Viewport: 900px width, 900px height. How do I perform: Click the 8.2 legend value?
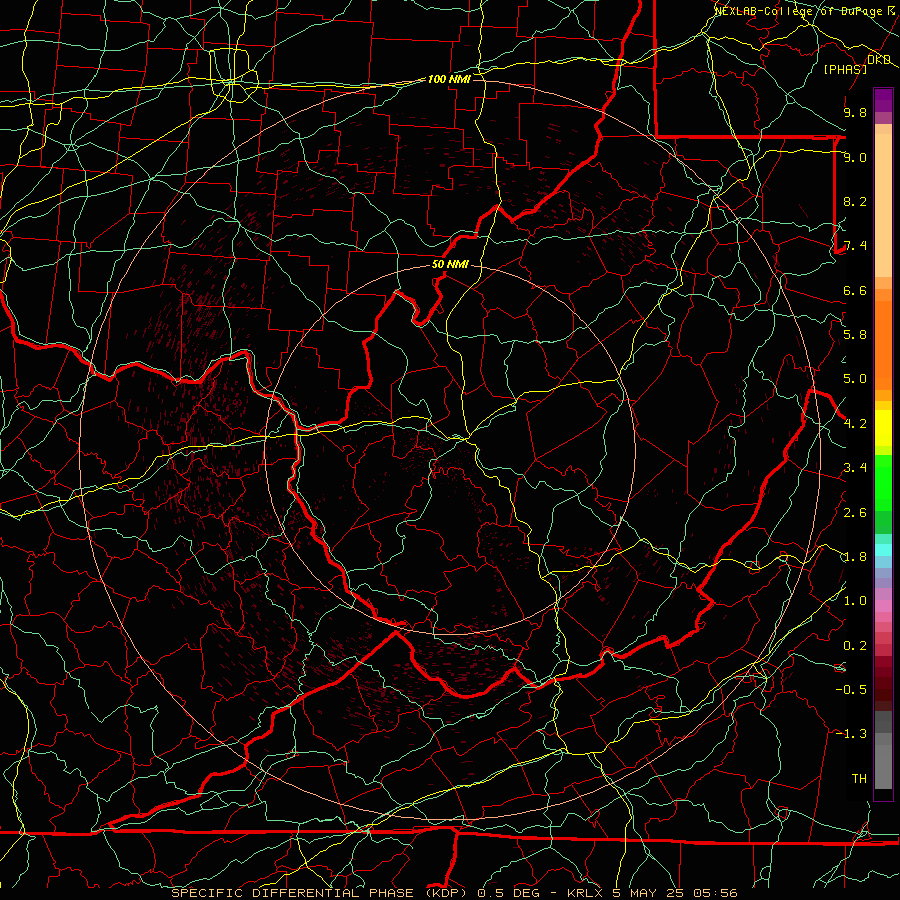pos(855,201)
